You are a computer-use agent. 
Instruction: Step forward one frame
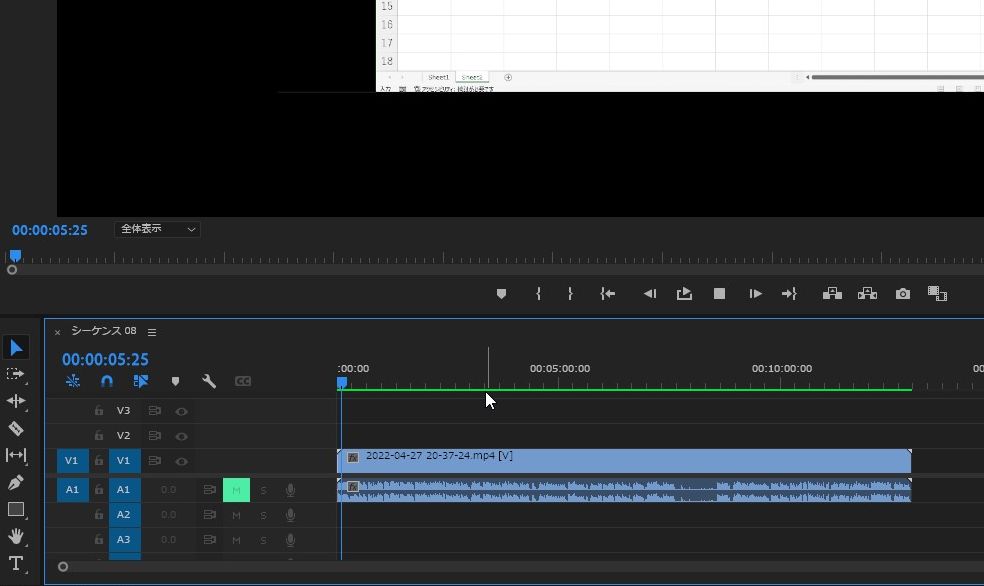755,294
